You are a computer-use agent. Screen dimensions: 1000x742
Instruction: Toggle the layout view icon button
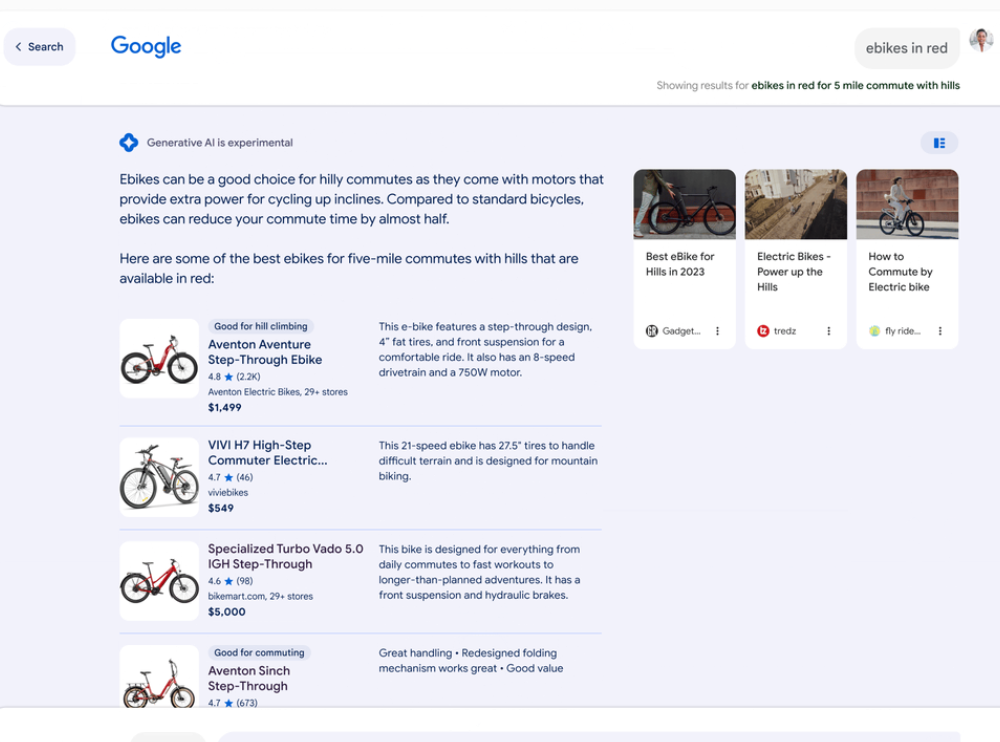pos(939,143)
